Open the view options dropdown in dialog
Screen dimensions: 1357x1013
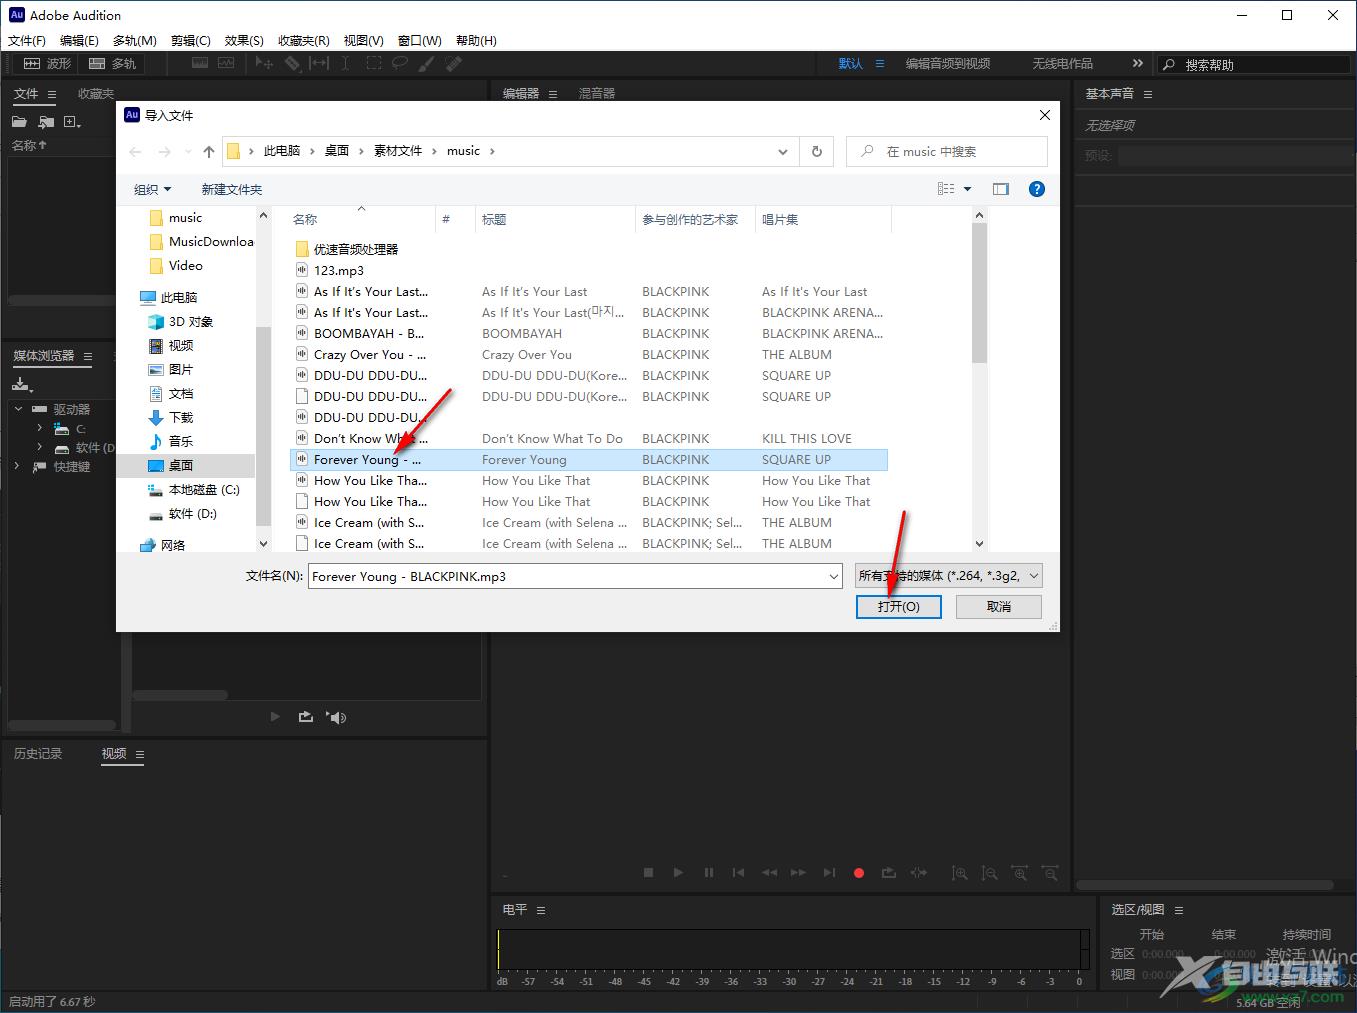click(x=967, y=189)
